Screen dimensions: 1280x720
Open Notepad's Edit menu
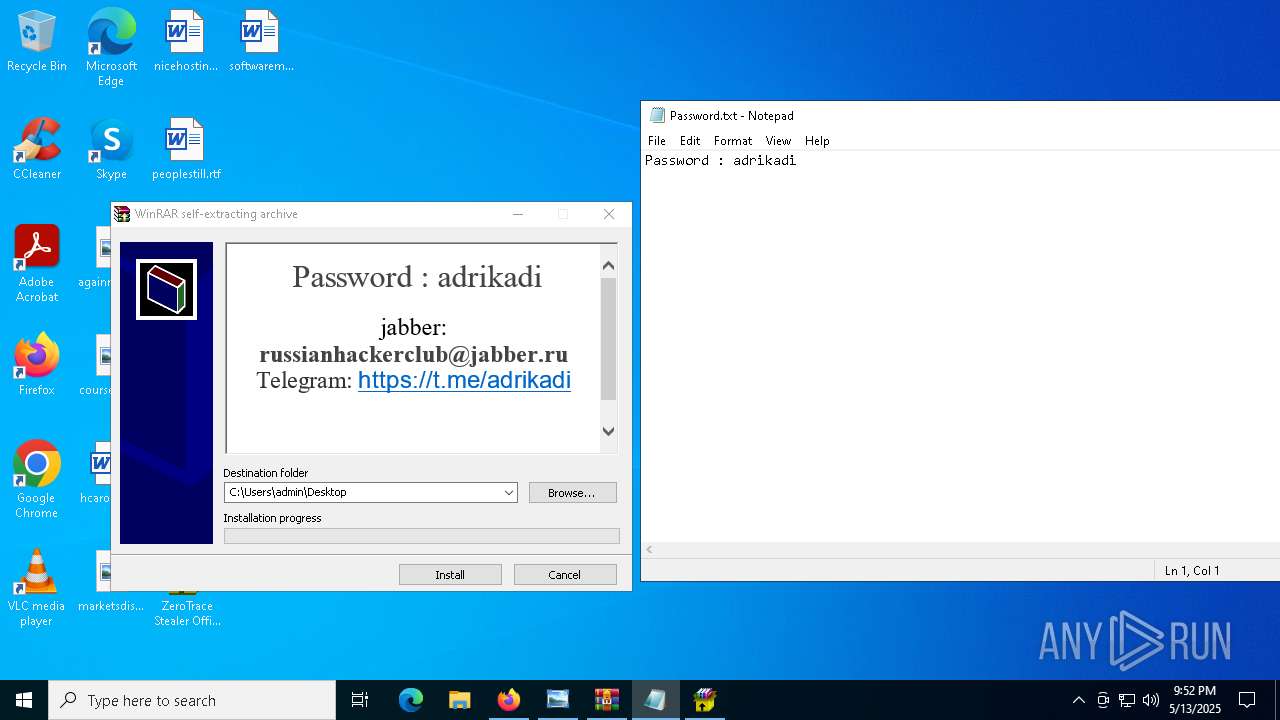coord(690,141)
